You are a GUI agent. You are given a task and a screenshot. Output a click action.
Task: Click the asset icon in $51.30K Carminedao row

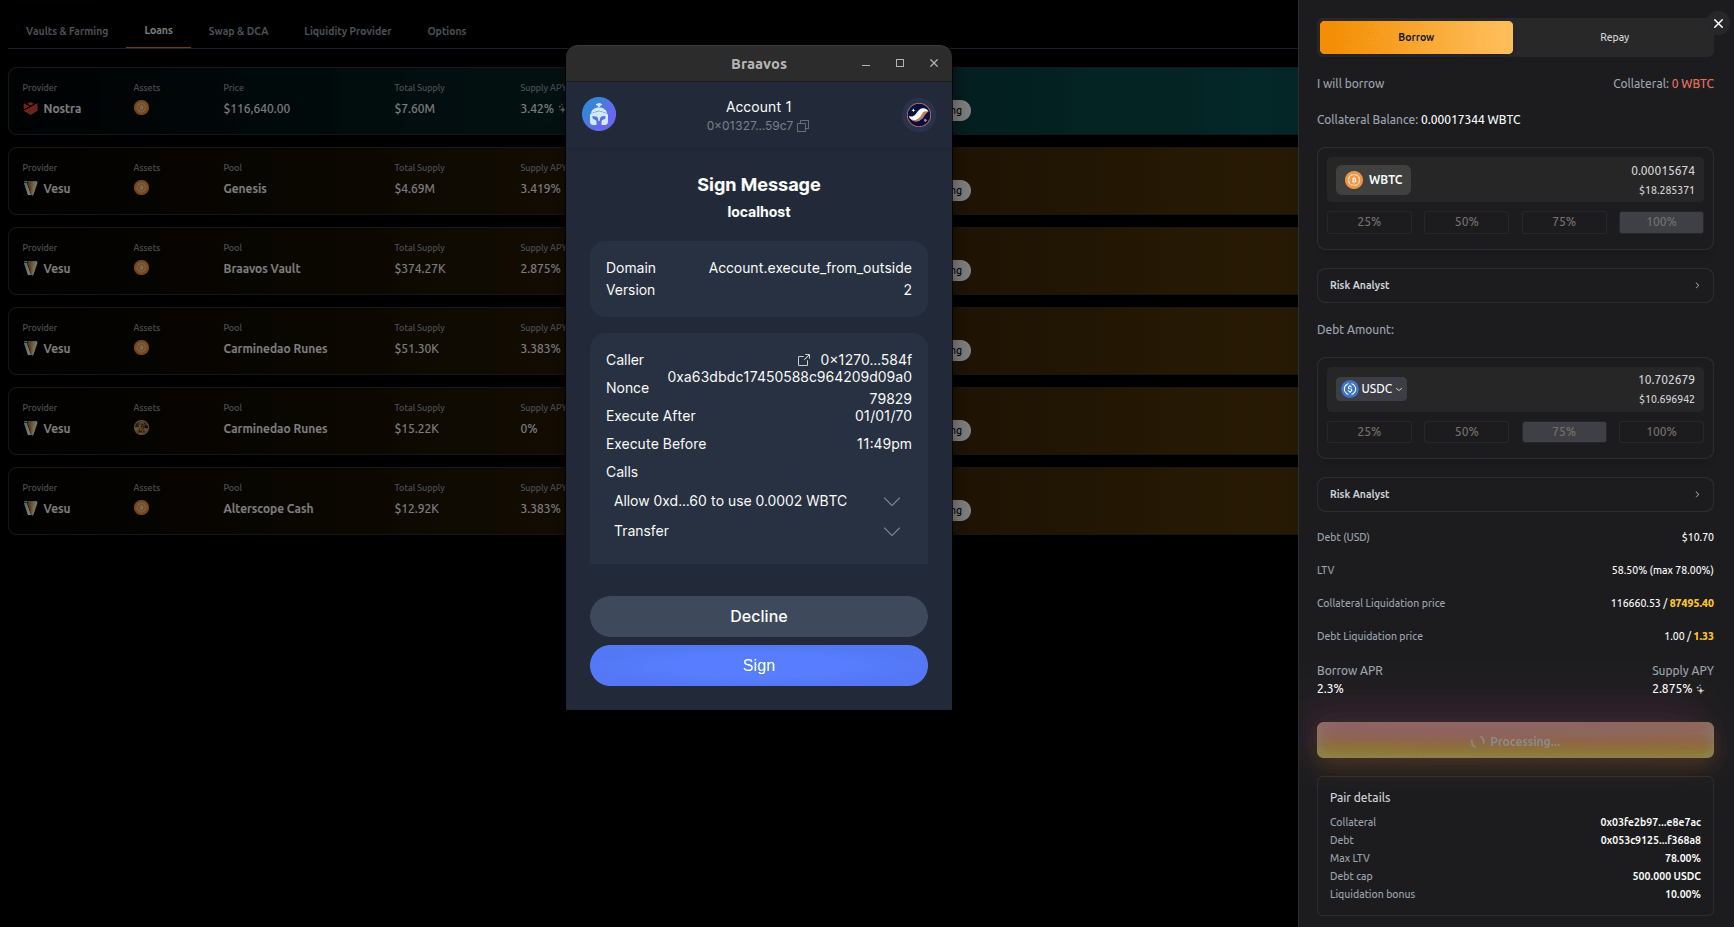[142, 348]
